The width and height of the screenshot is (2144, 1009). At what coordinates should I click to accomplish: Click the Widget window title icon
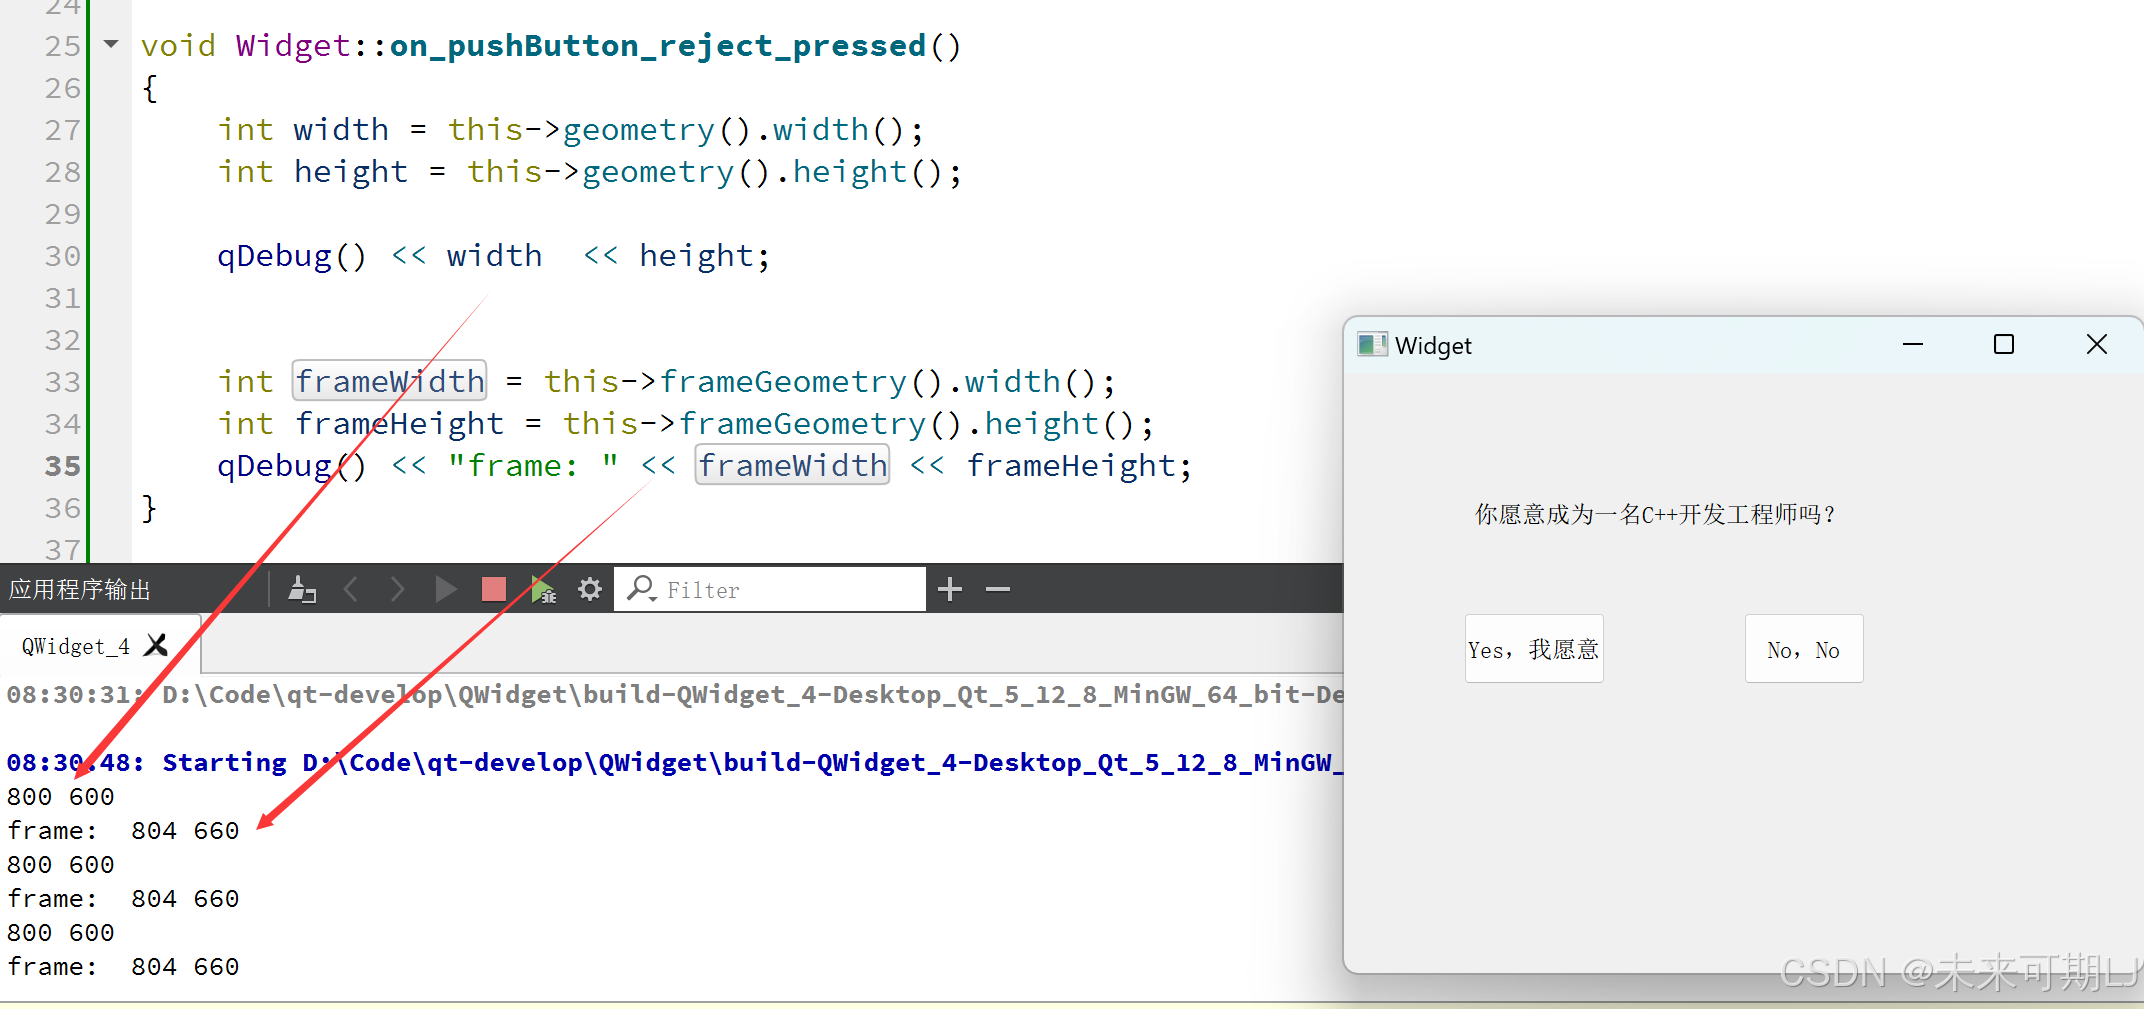tap(1372, 345)
